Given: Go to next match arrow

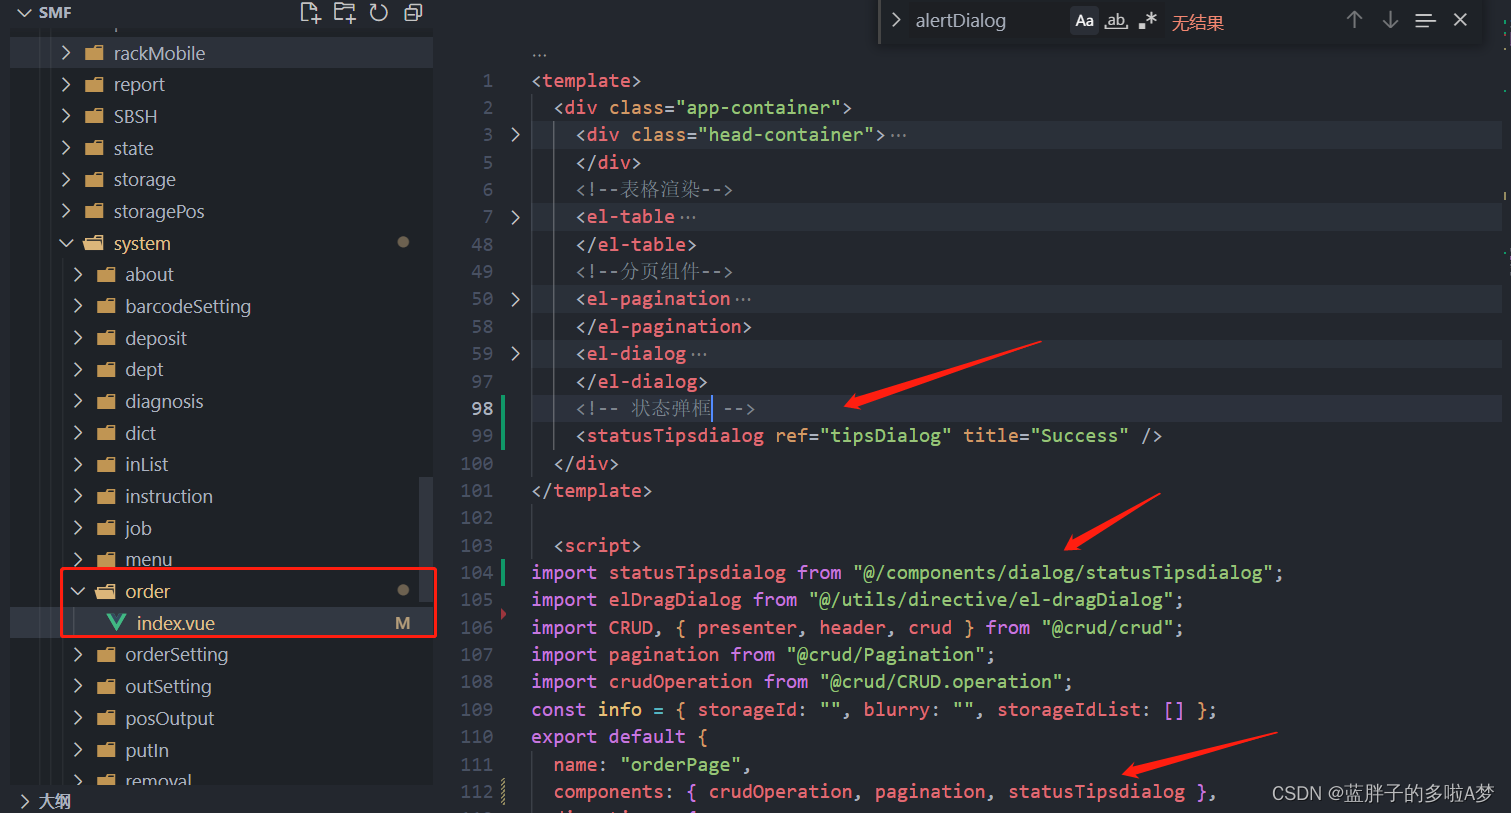Looking at the screenshot, I should pos(1390,20).
